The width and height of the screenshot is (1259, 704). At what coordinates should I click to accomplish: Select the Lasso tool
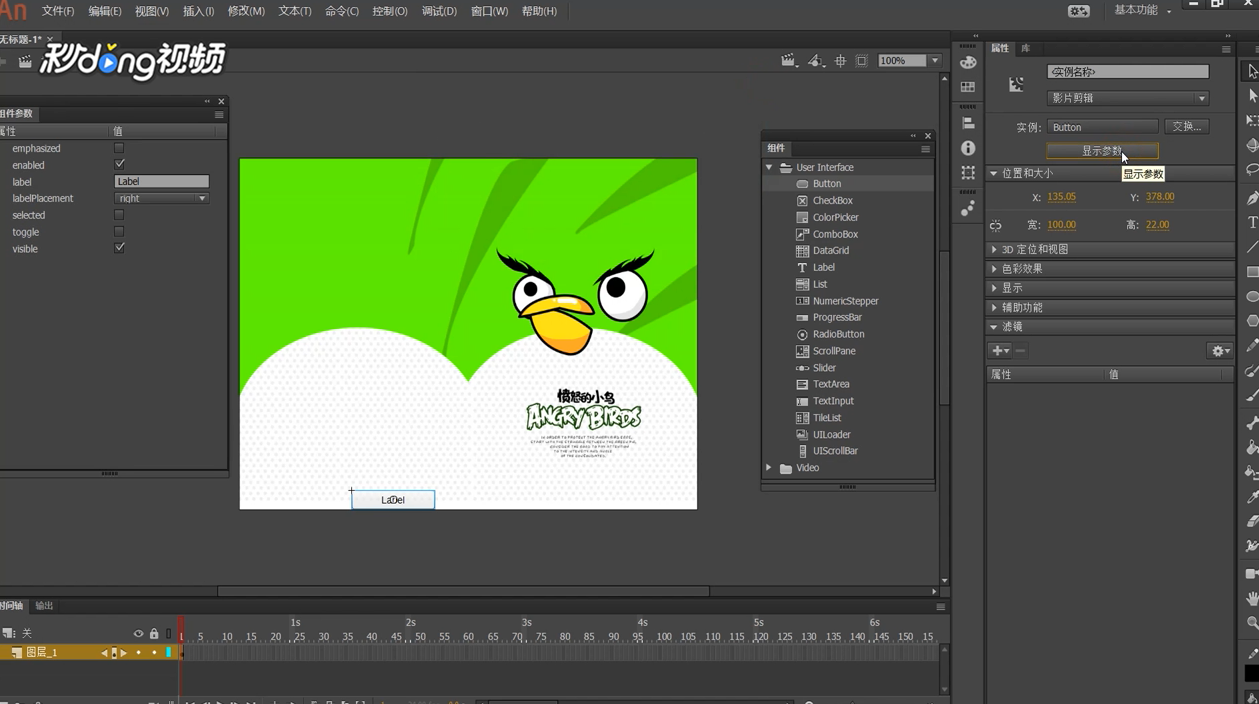tap(1252, 171)
